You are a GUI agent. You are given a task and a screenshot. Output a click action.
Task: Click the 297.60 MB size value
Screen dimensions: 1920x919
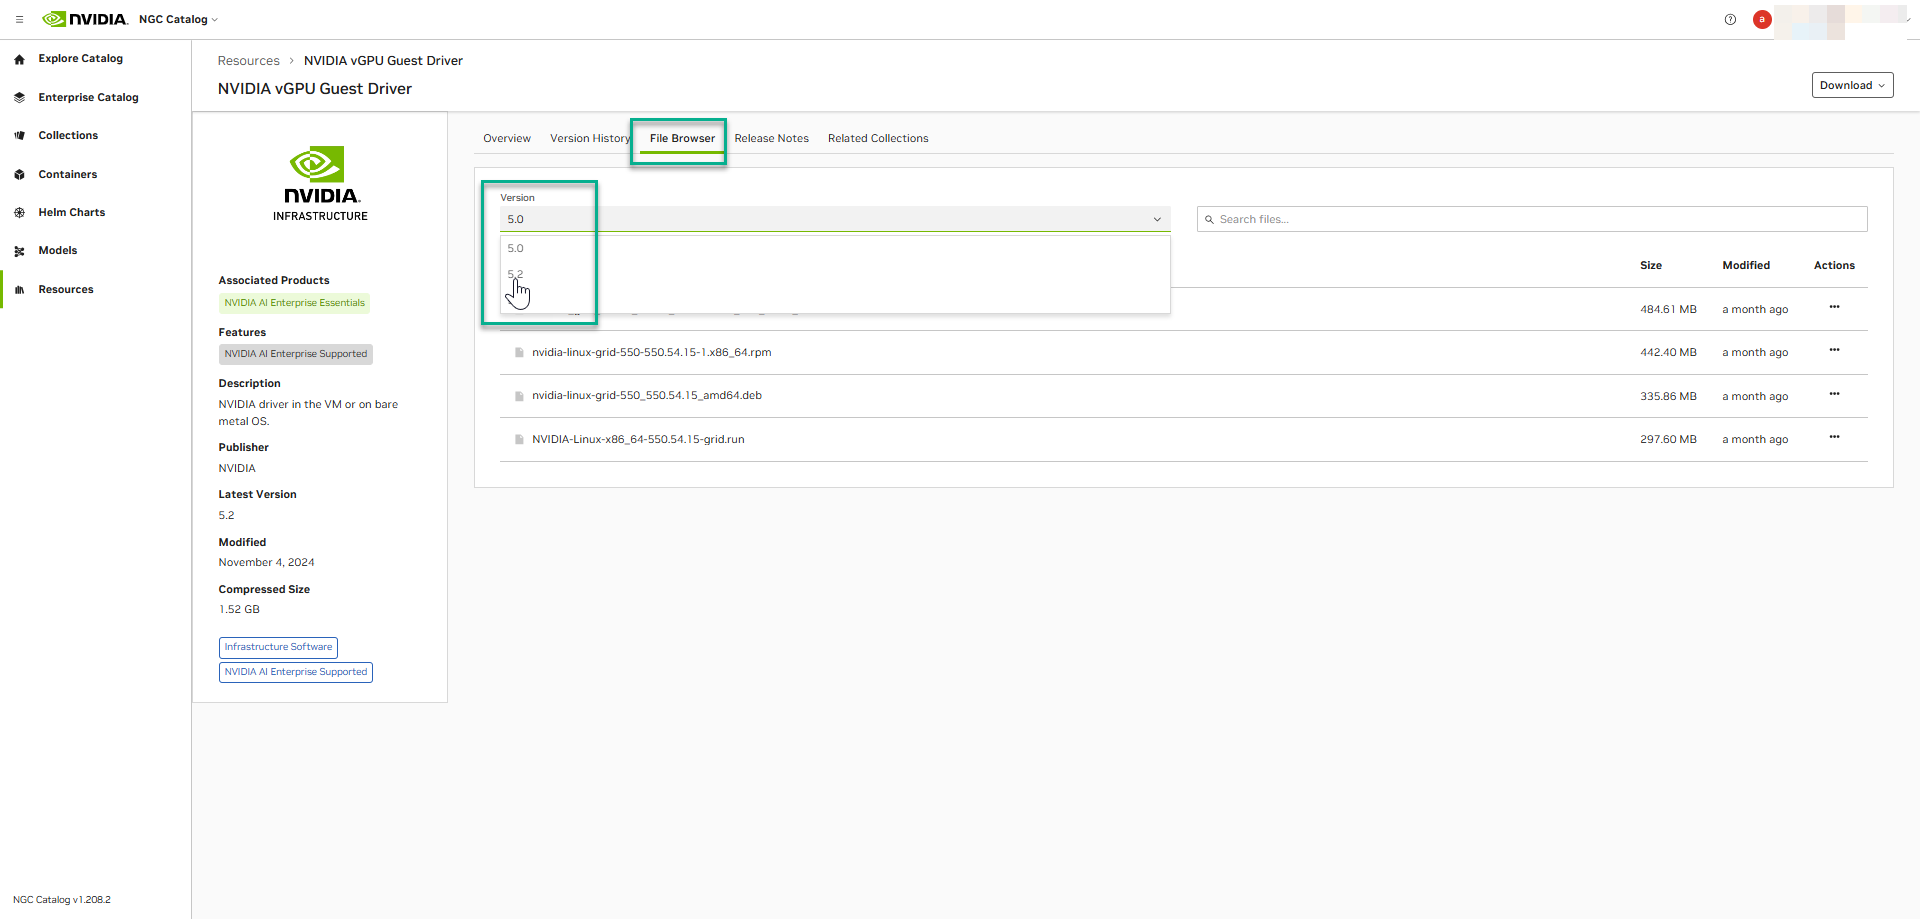pyautogui.click(x=1668, y=440)
